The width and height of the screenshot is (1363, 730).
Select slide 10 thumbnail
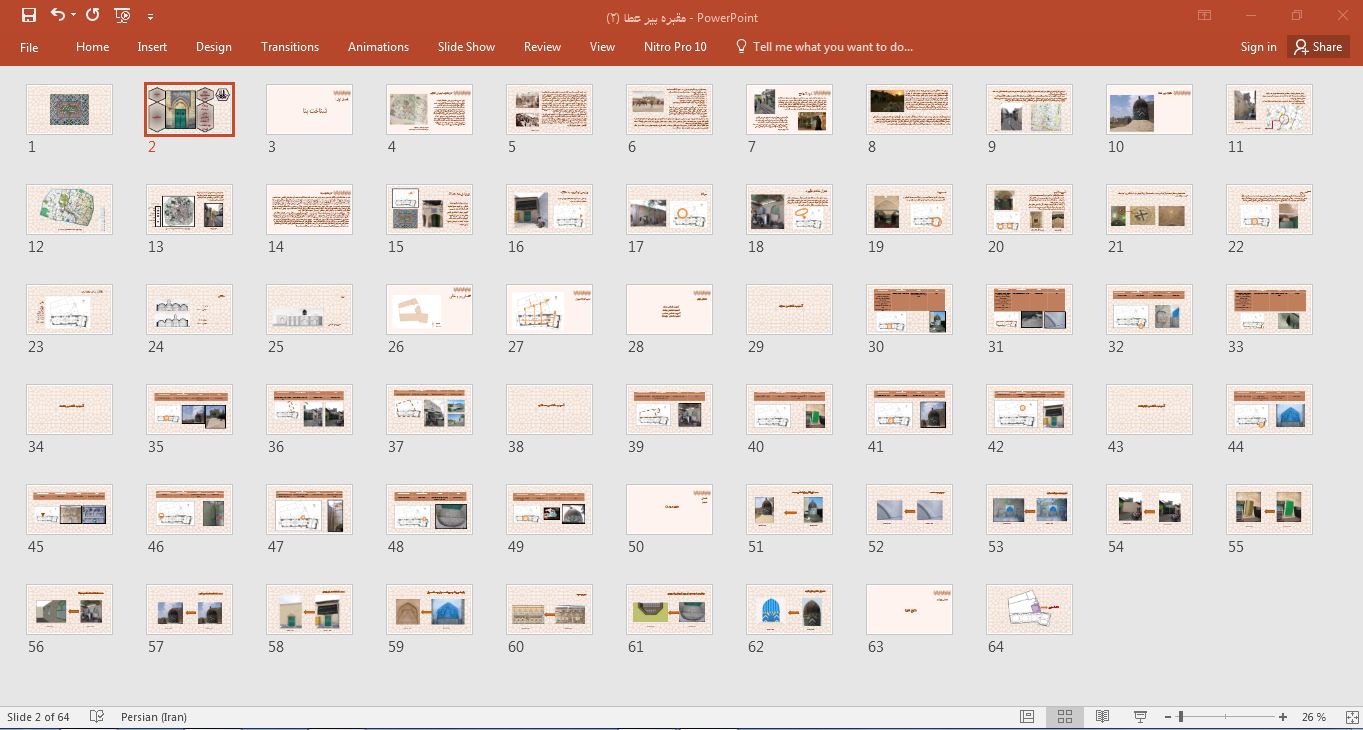[x=1149, y=109]
